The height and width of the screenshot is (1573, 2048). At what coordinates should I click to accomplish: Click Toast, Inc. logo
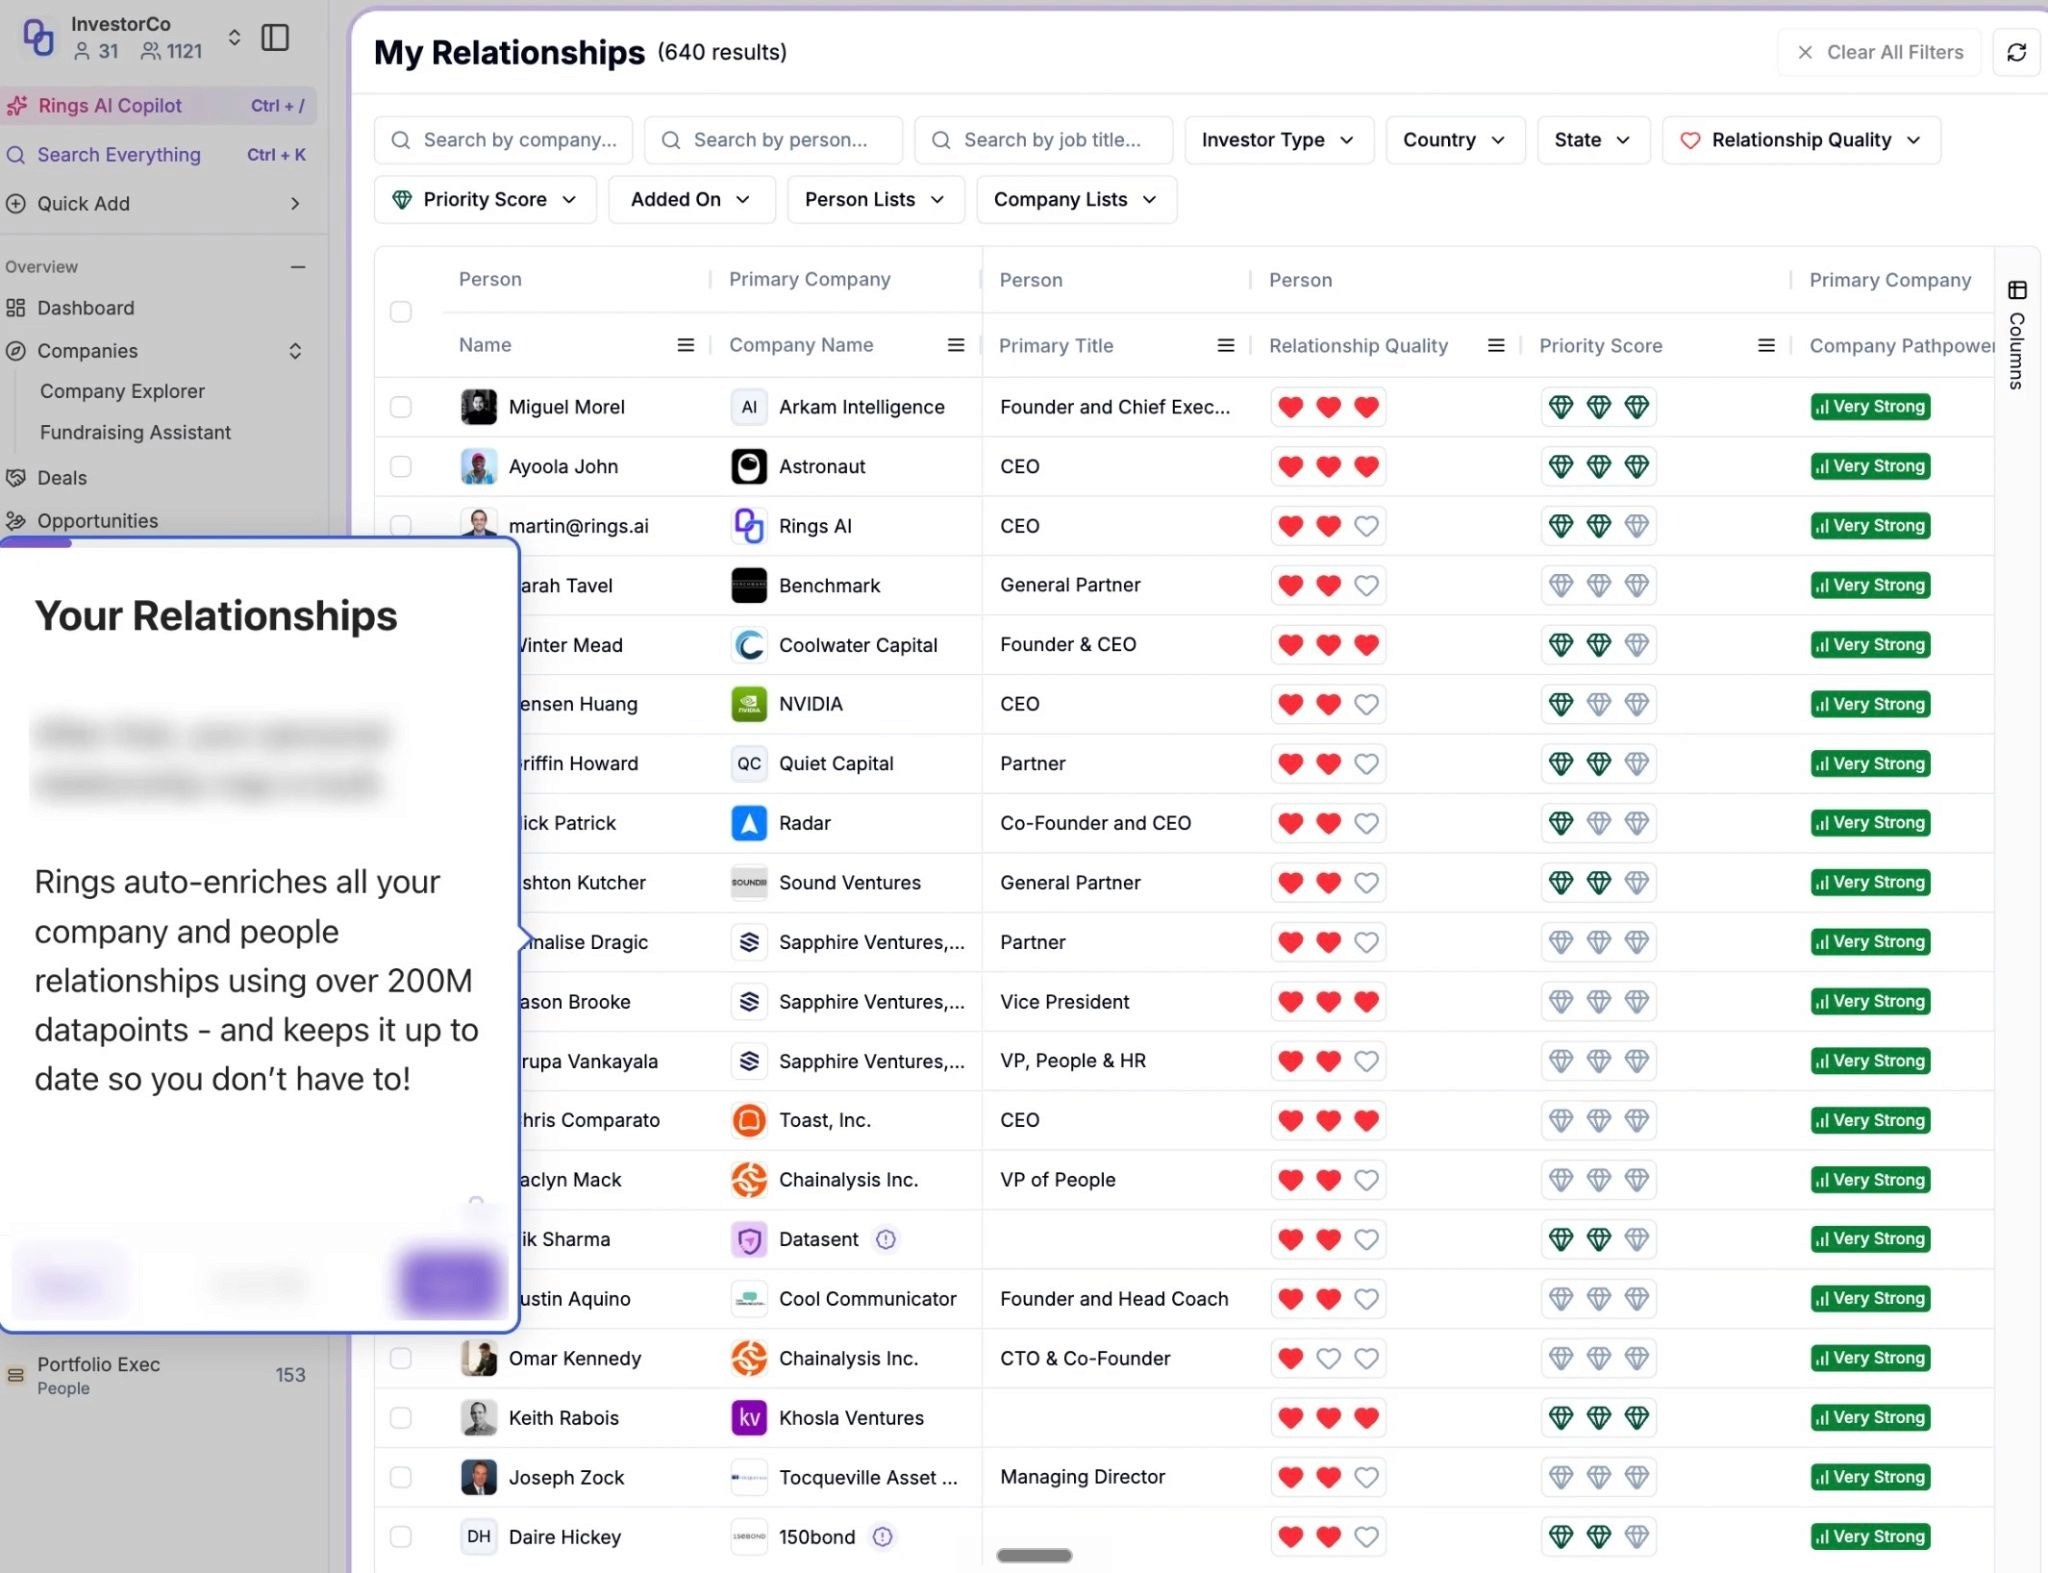click(749, 1120)
